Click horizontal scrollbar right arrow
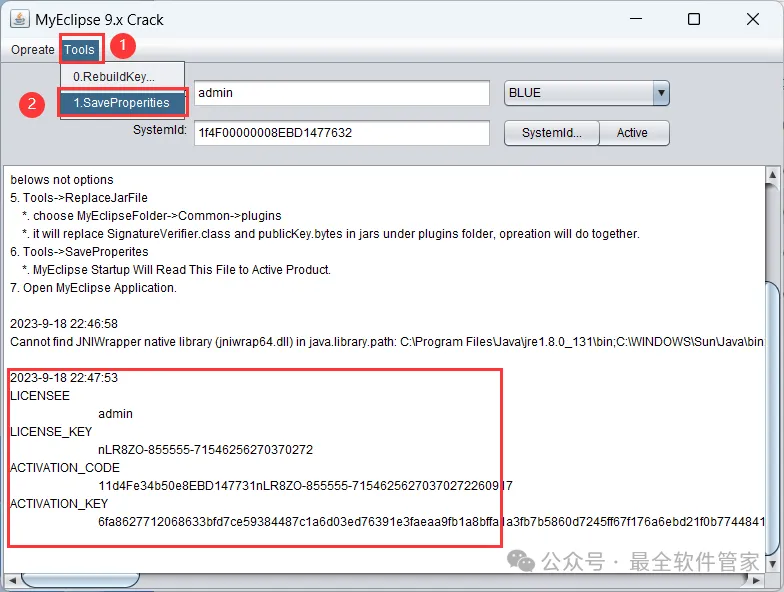Screen dimensions: 784x592 point(756,580)
